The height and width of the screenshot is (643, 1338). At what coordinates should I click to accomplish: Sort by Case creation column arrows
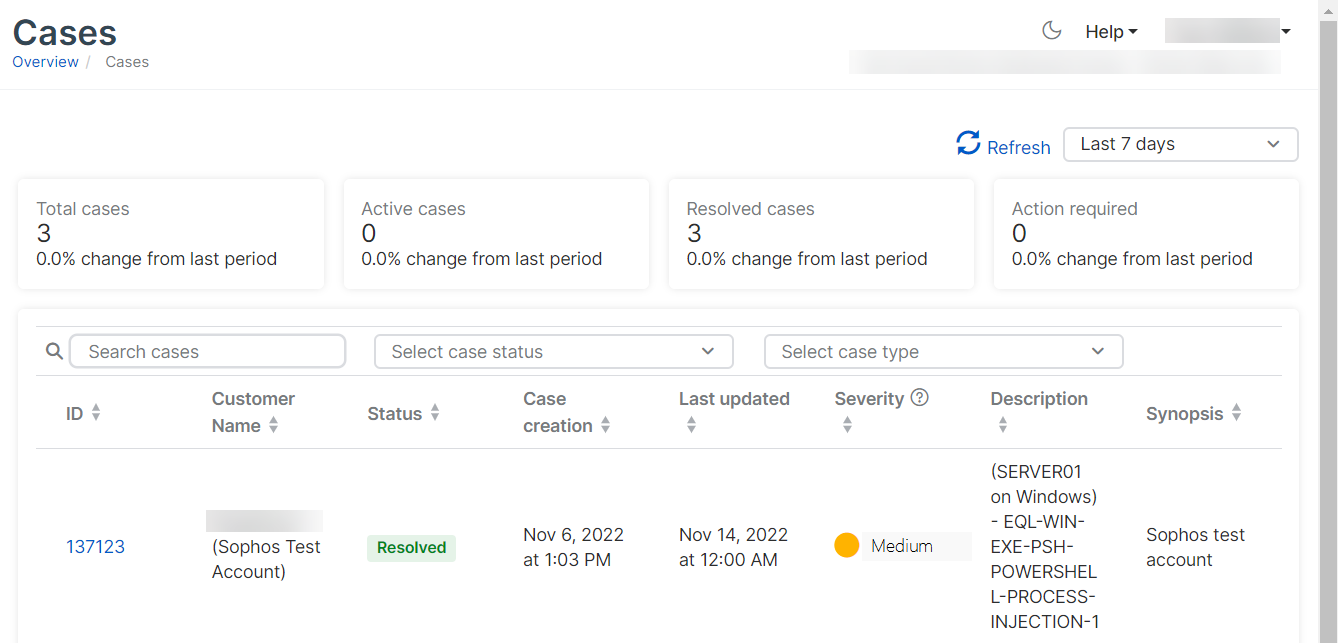pos(605,426)
